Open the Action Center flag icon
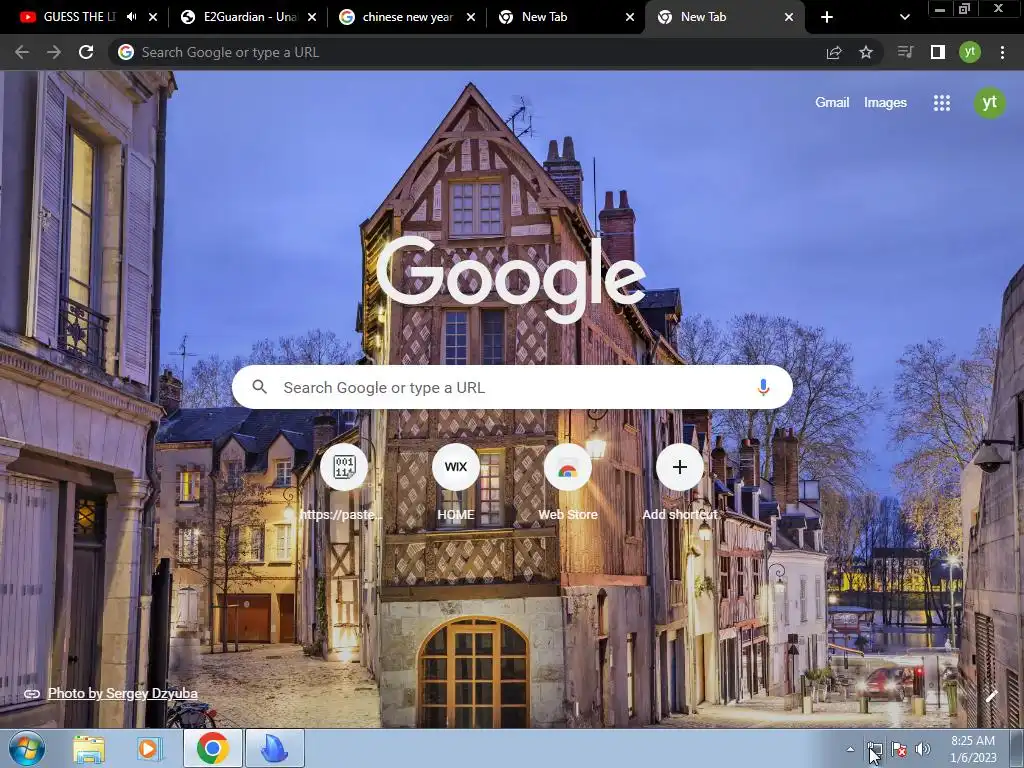1024x768 pixels. click(899, 749)
